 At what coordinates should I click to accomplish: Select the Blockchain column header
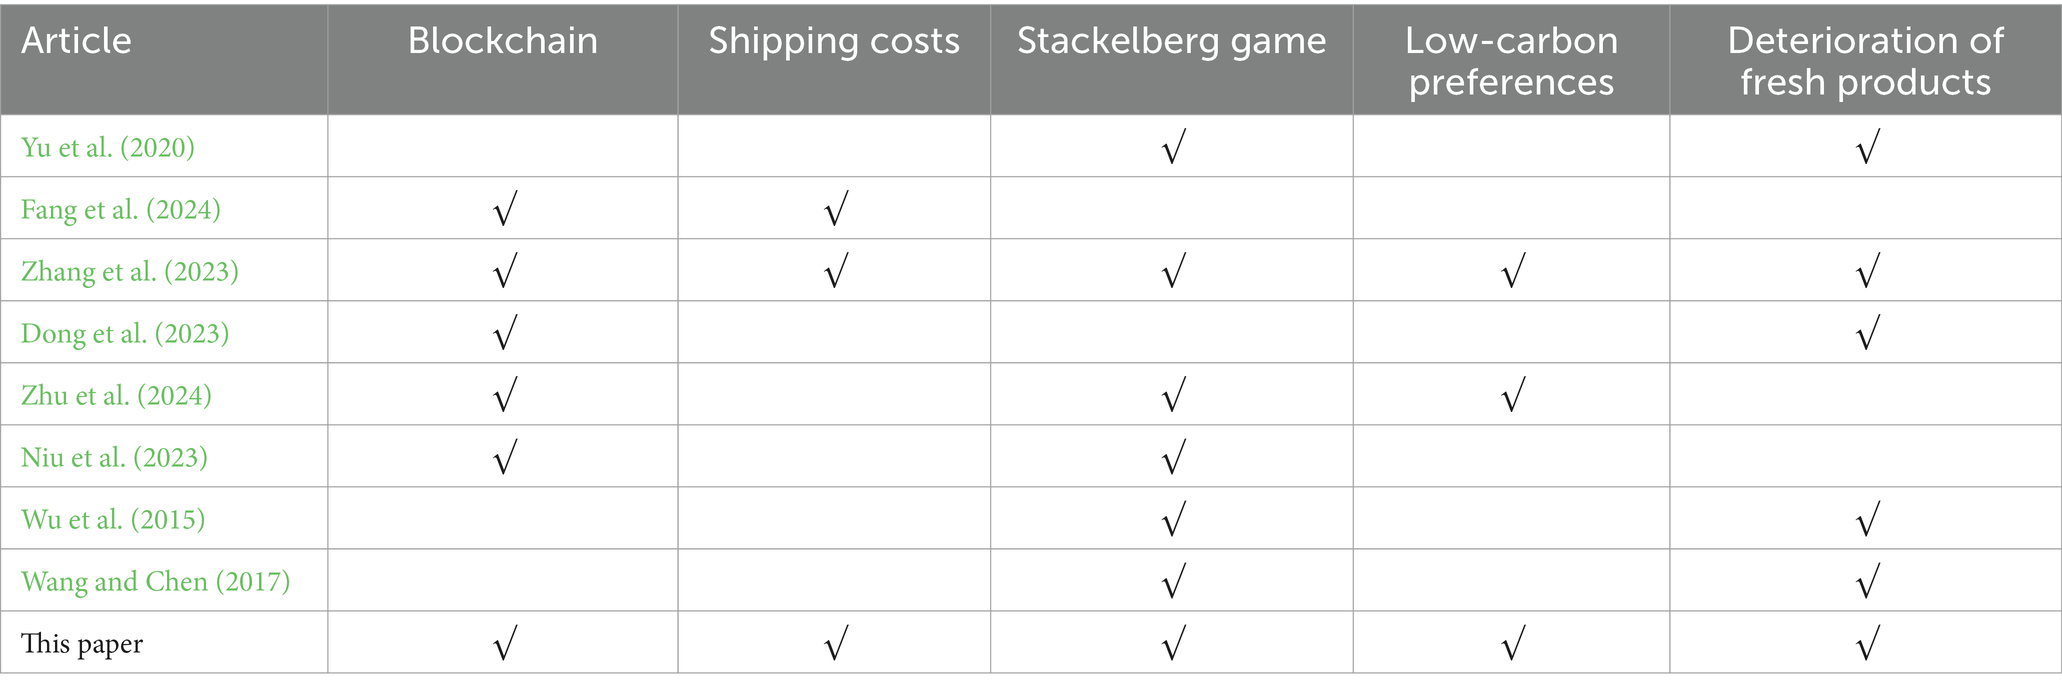(x=503, y=41)
